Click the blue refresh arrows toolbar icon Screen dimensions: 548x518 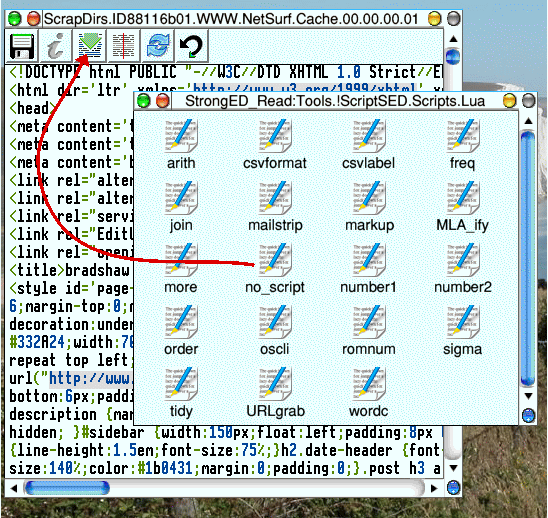tap(158, 46)
